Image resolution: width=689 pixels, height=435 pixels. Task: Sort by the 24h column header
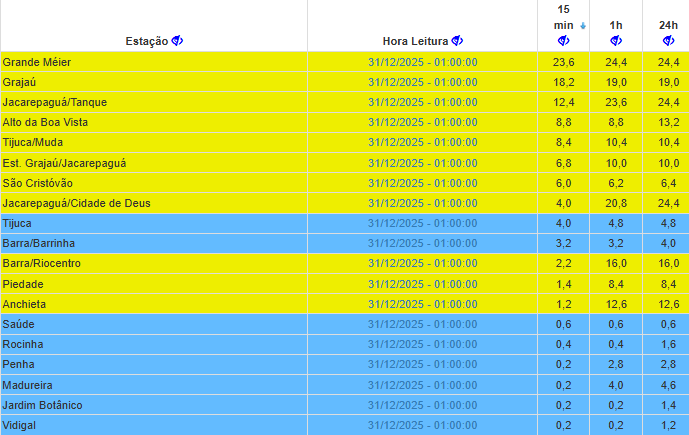click(668, 25)
